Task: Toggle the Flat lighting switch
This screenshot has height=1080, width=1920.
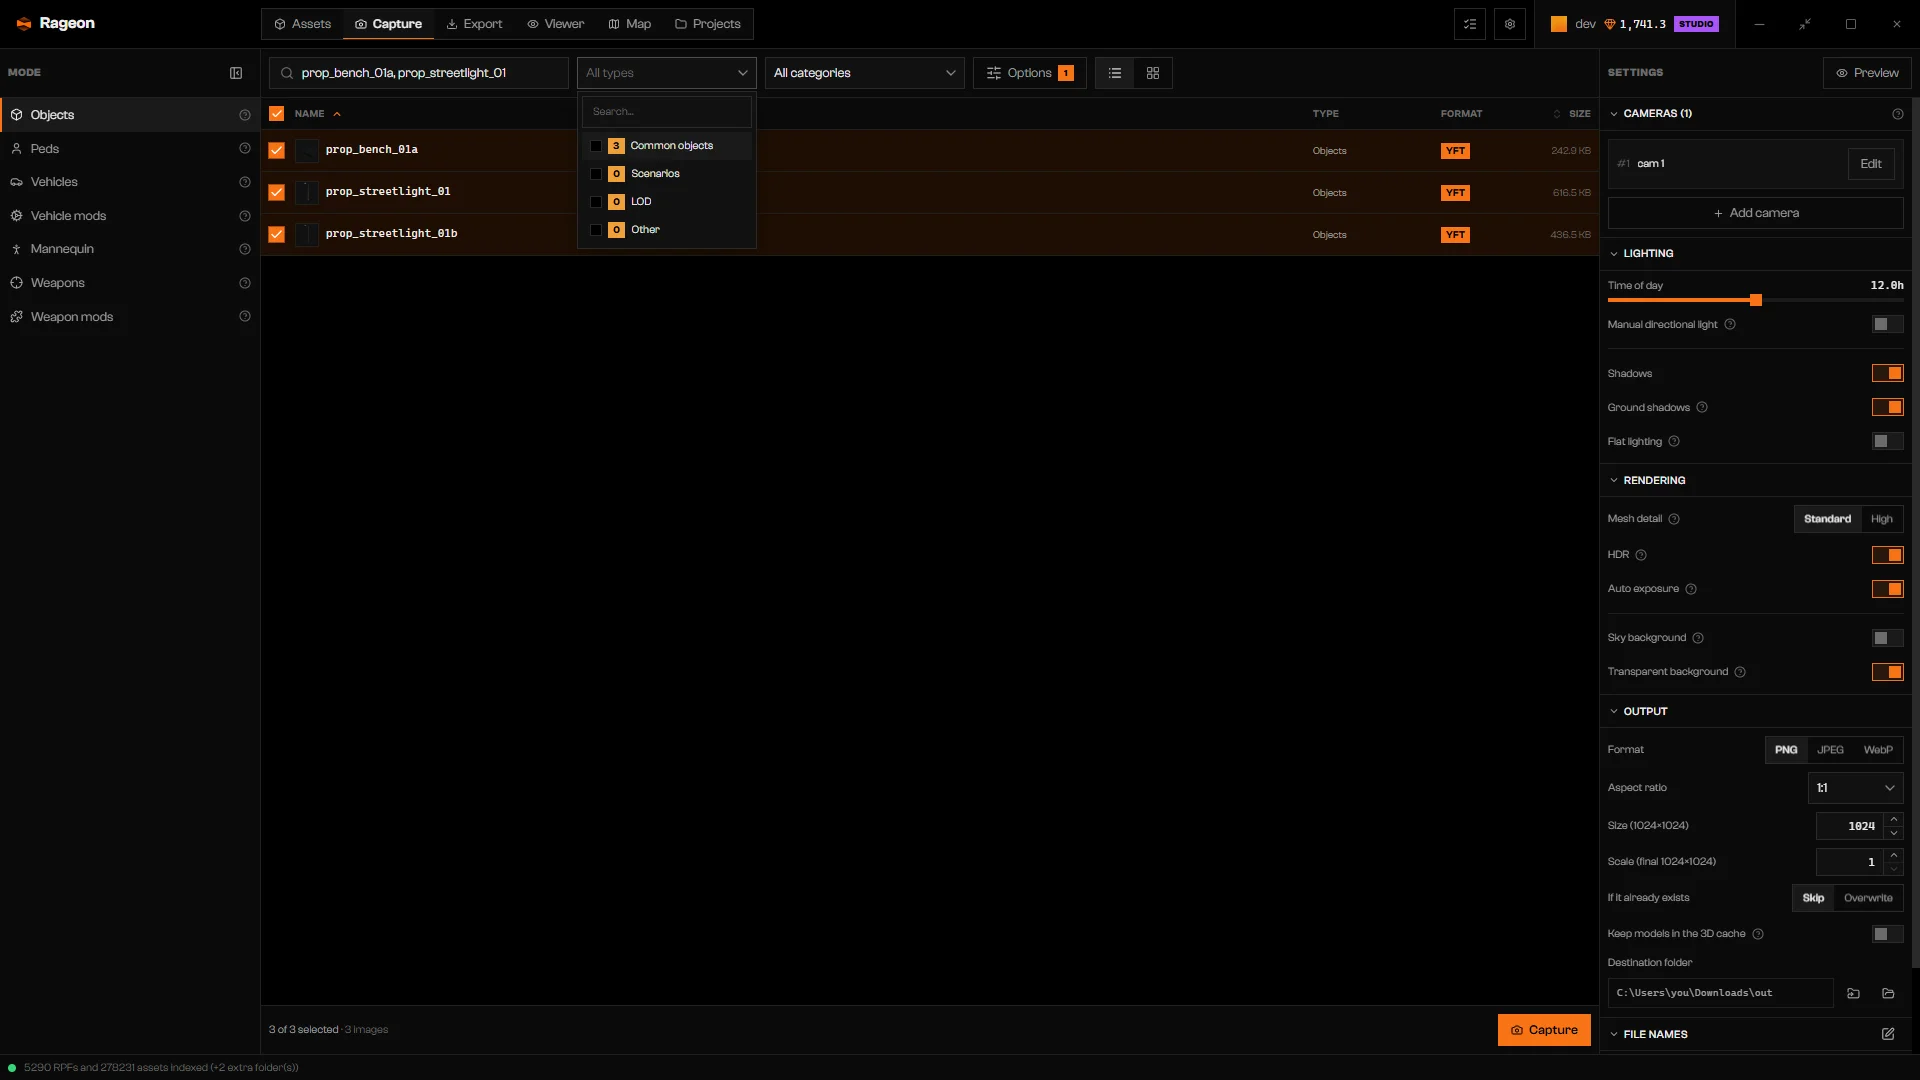Action: [1888, 442]
